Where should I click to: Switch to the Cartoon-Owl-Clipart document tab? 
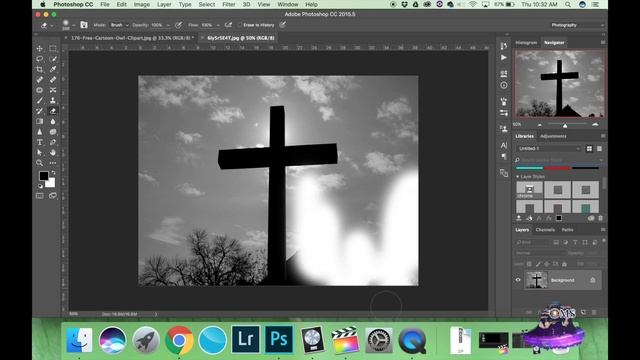(131, 38)
